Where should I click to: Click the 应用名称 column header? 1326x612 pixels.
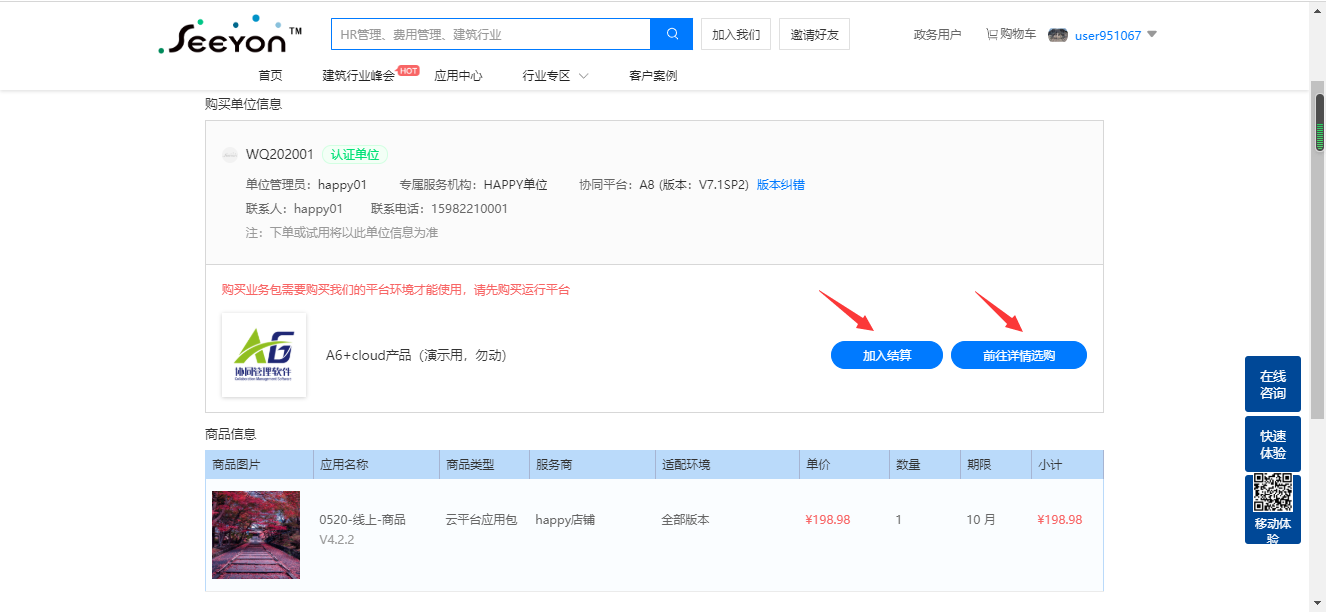[376, 465]
